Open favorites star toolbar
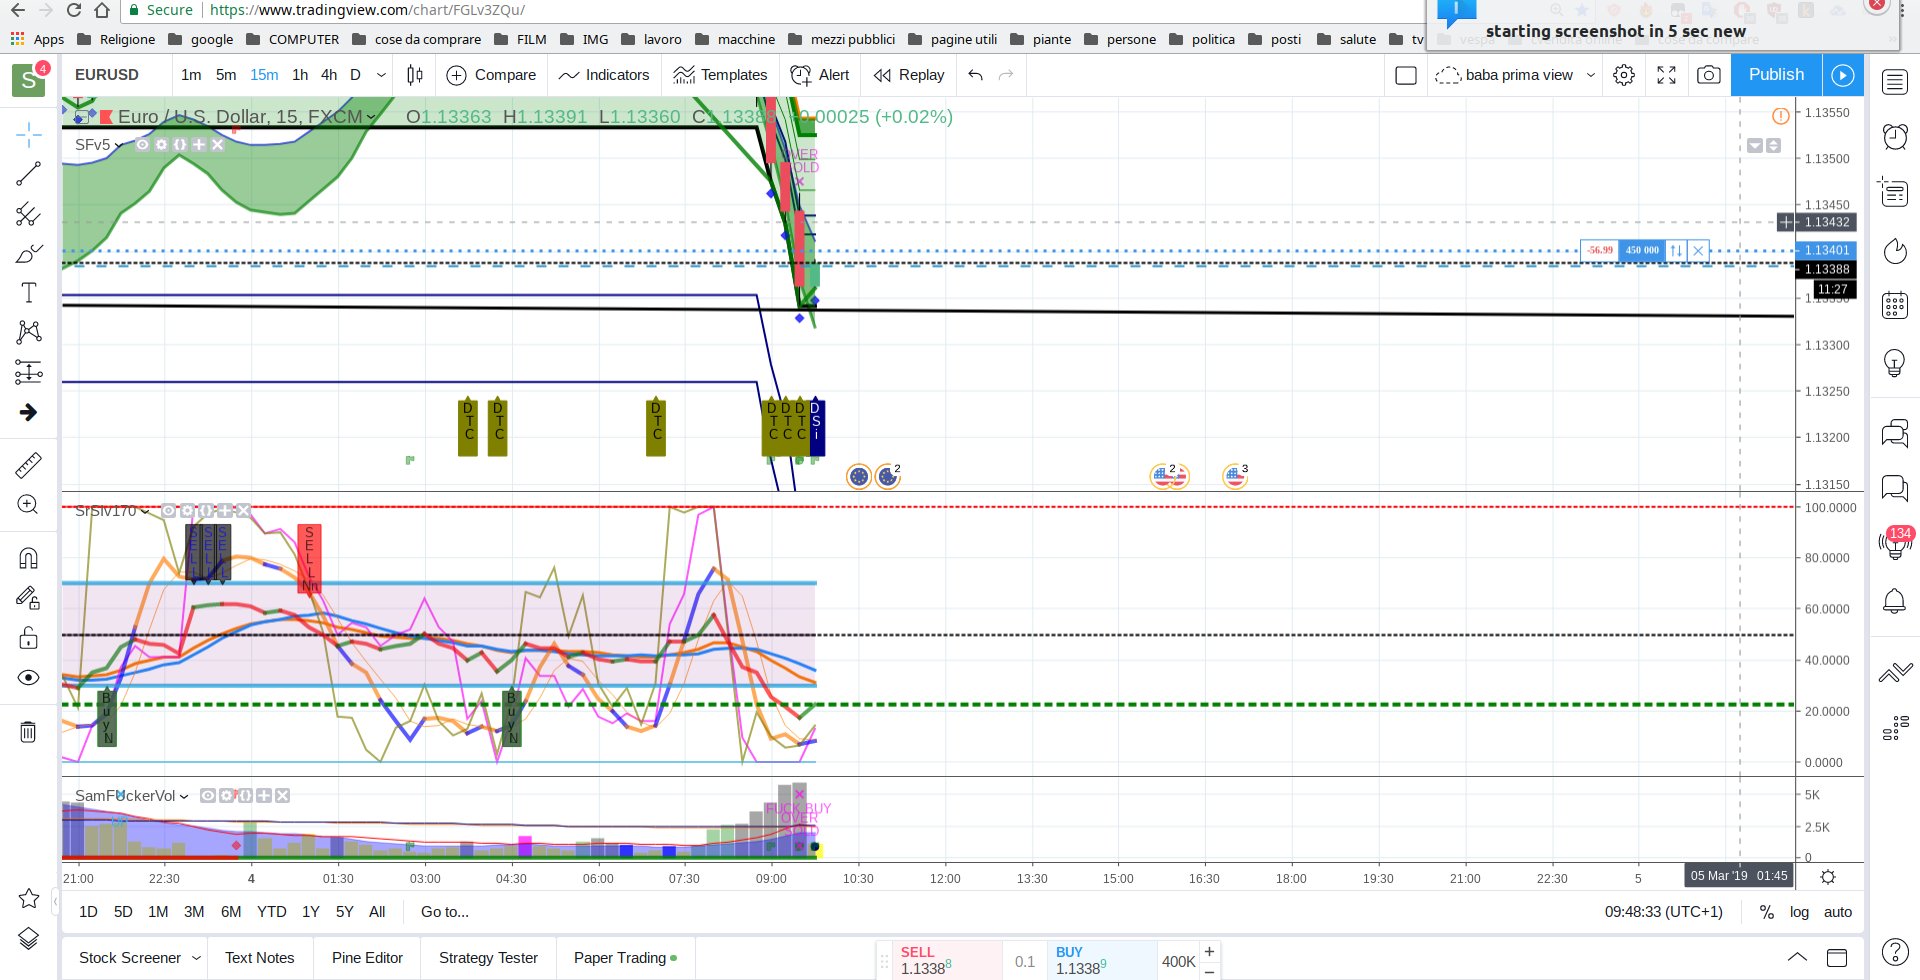 tap(29, 898)
